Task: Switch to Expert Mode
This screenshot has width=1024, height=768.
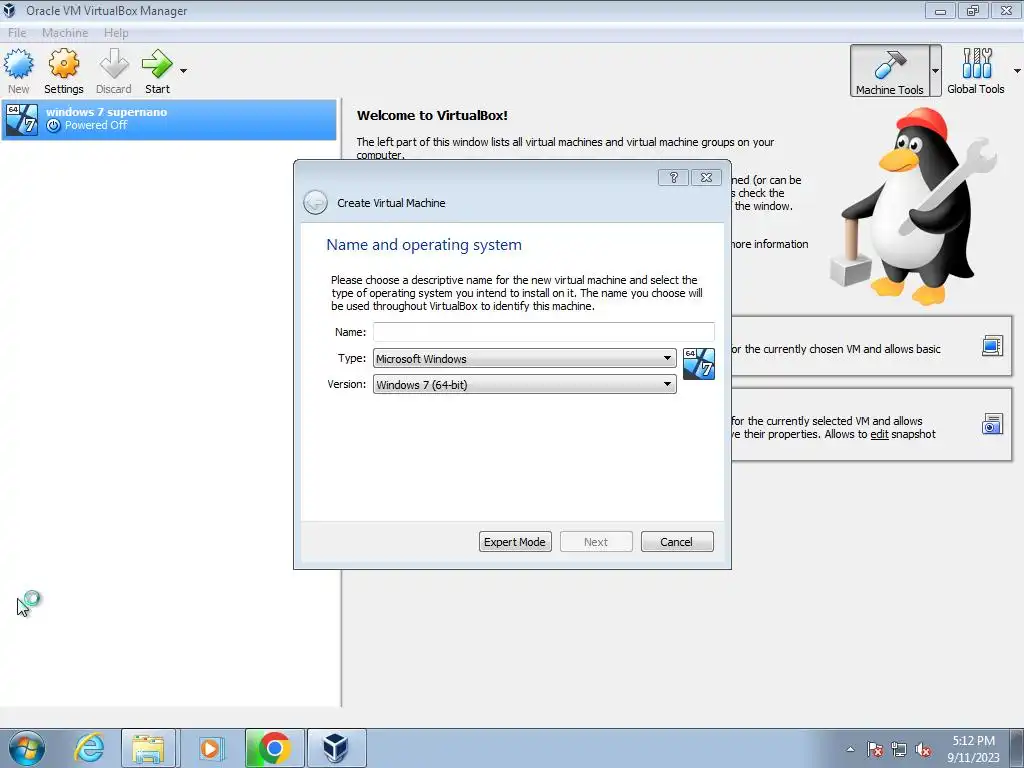Action: (x=515, y=541)
